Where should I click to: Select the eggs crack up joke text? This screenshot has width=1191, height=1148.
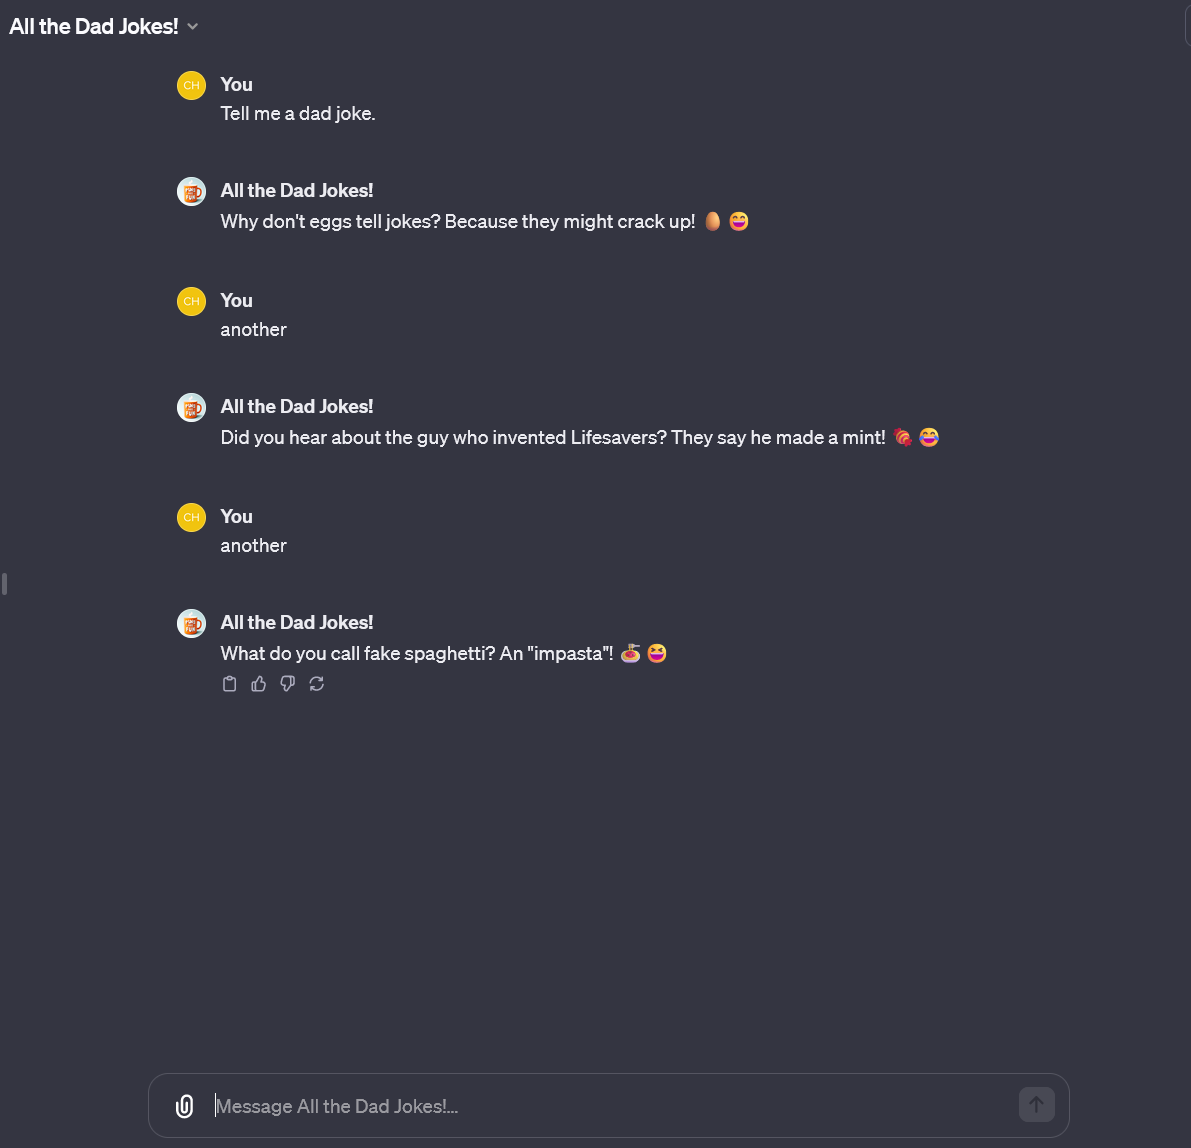[x=457, y=222]
